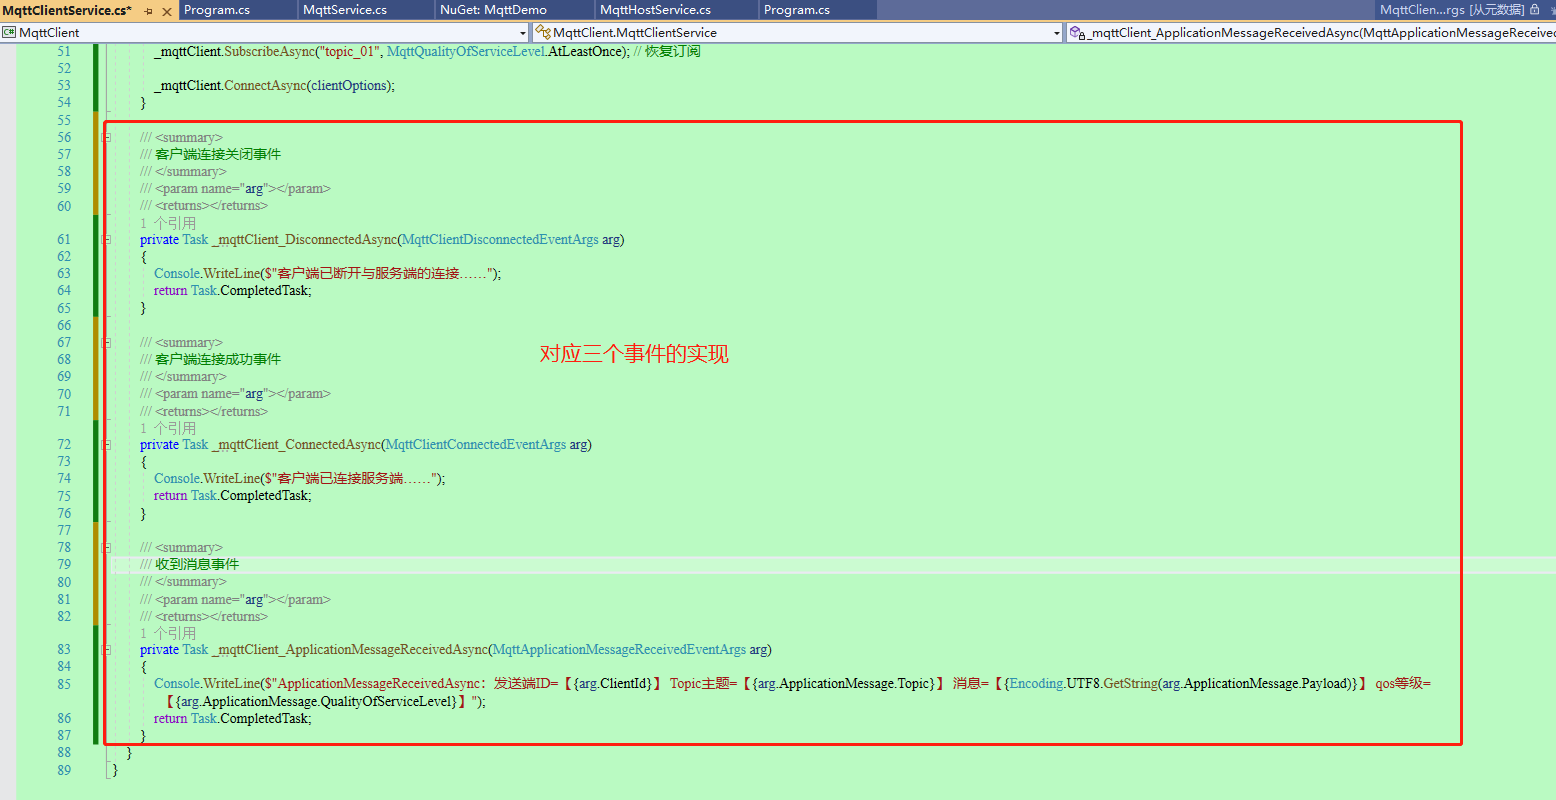The image size is (1556, 800).
Task: Click the private keyword on line 72
Action: (x=159, y=445)
